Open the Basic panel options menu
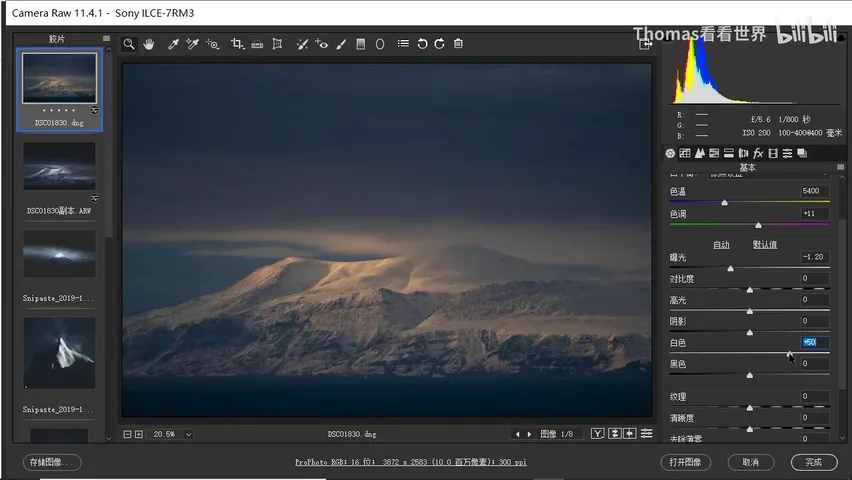The image size is (852, 480). 841,167
